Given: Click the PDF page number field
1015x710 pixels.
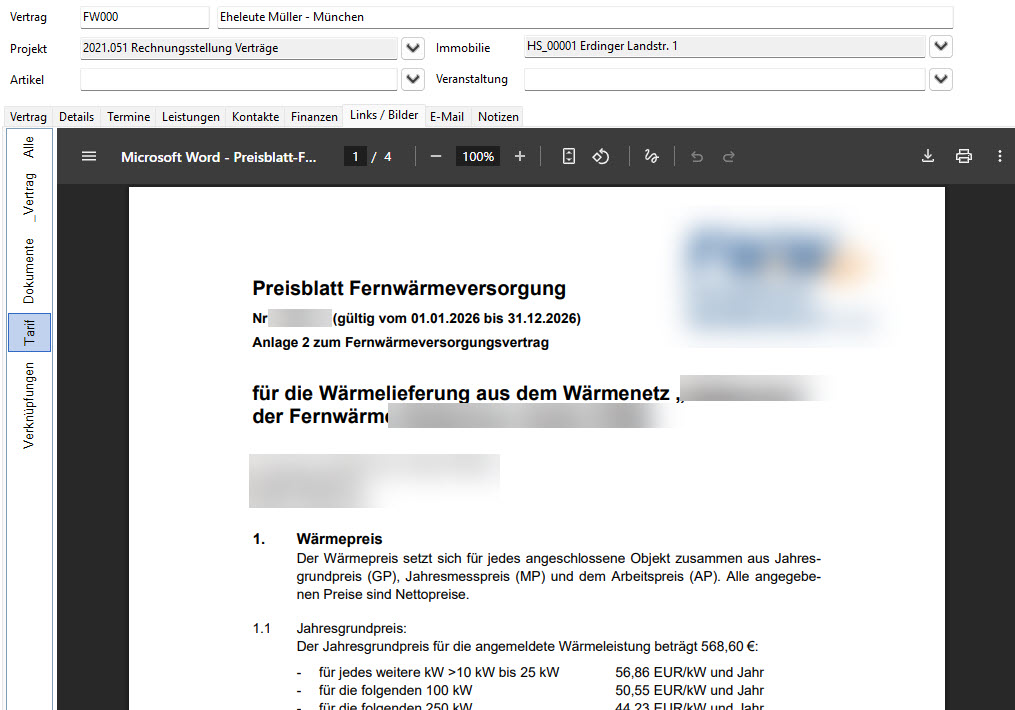Looking at the screenshot, I should coord(355,157).
